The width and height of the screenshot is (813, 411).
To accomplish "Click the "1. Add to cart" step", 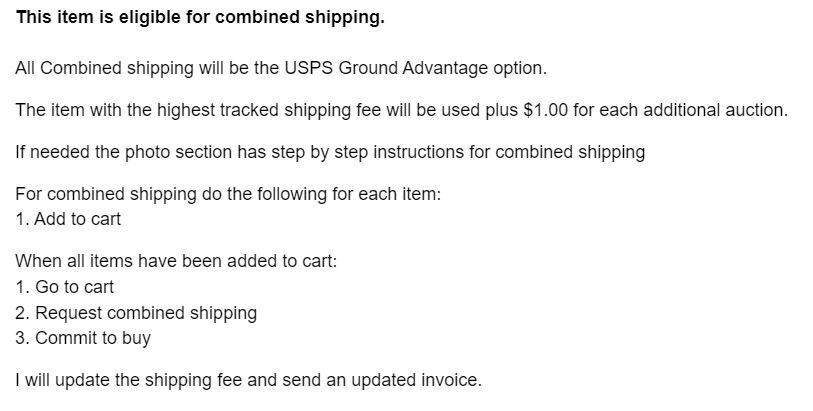I will (x=68, y=219).
